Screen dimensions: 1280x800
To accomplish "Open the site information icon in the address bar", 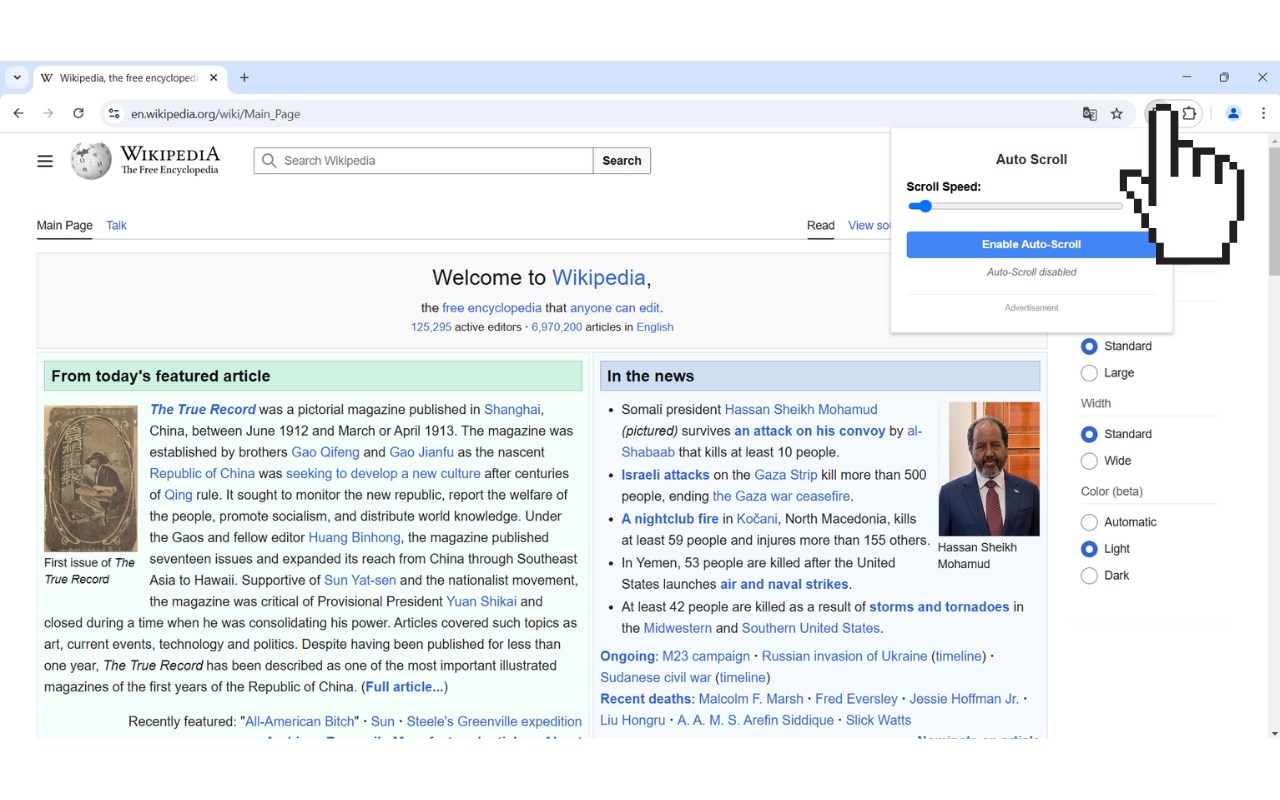I will click(114, 114).
